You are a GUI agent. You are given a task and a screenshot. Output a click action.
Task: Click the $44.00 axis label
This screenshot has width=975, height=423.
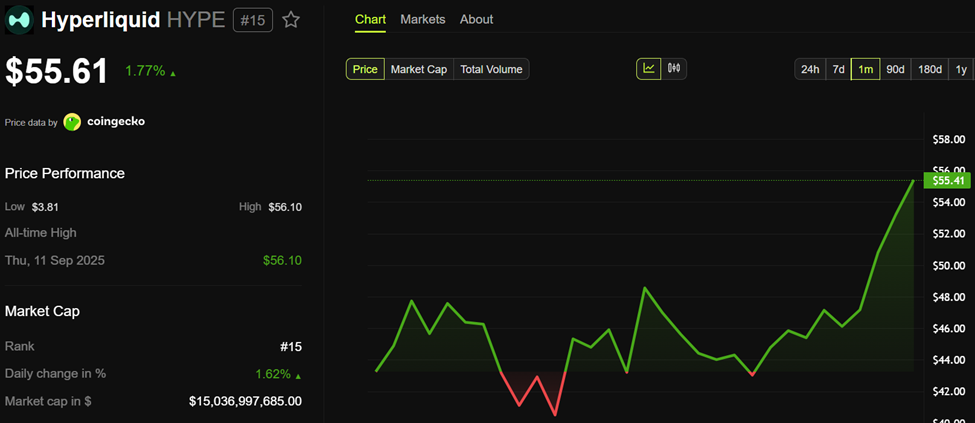tap(949, 360)
